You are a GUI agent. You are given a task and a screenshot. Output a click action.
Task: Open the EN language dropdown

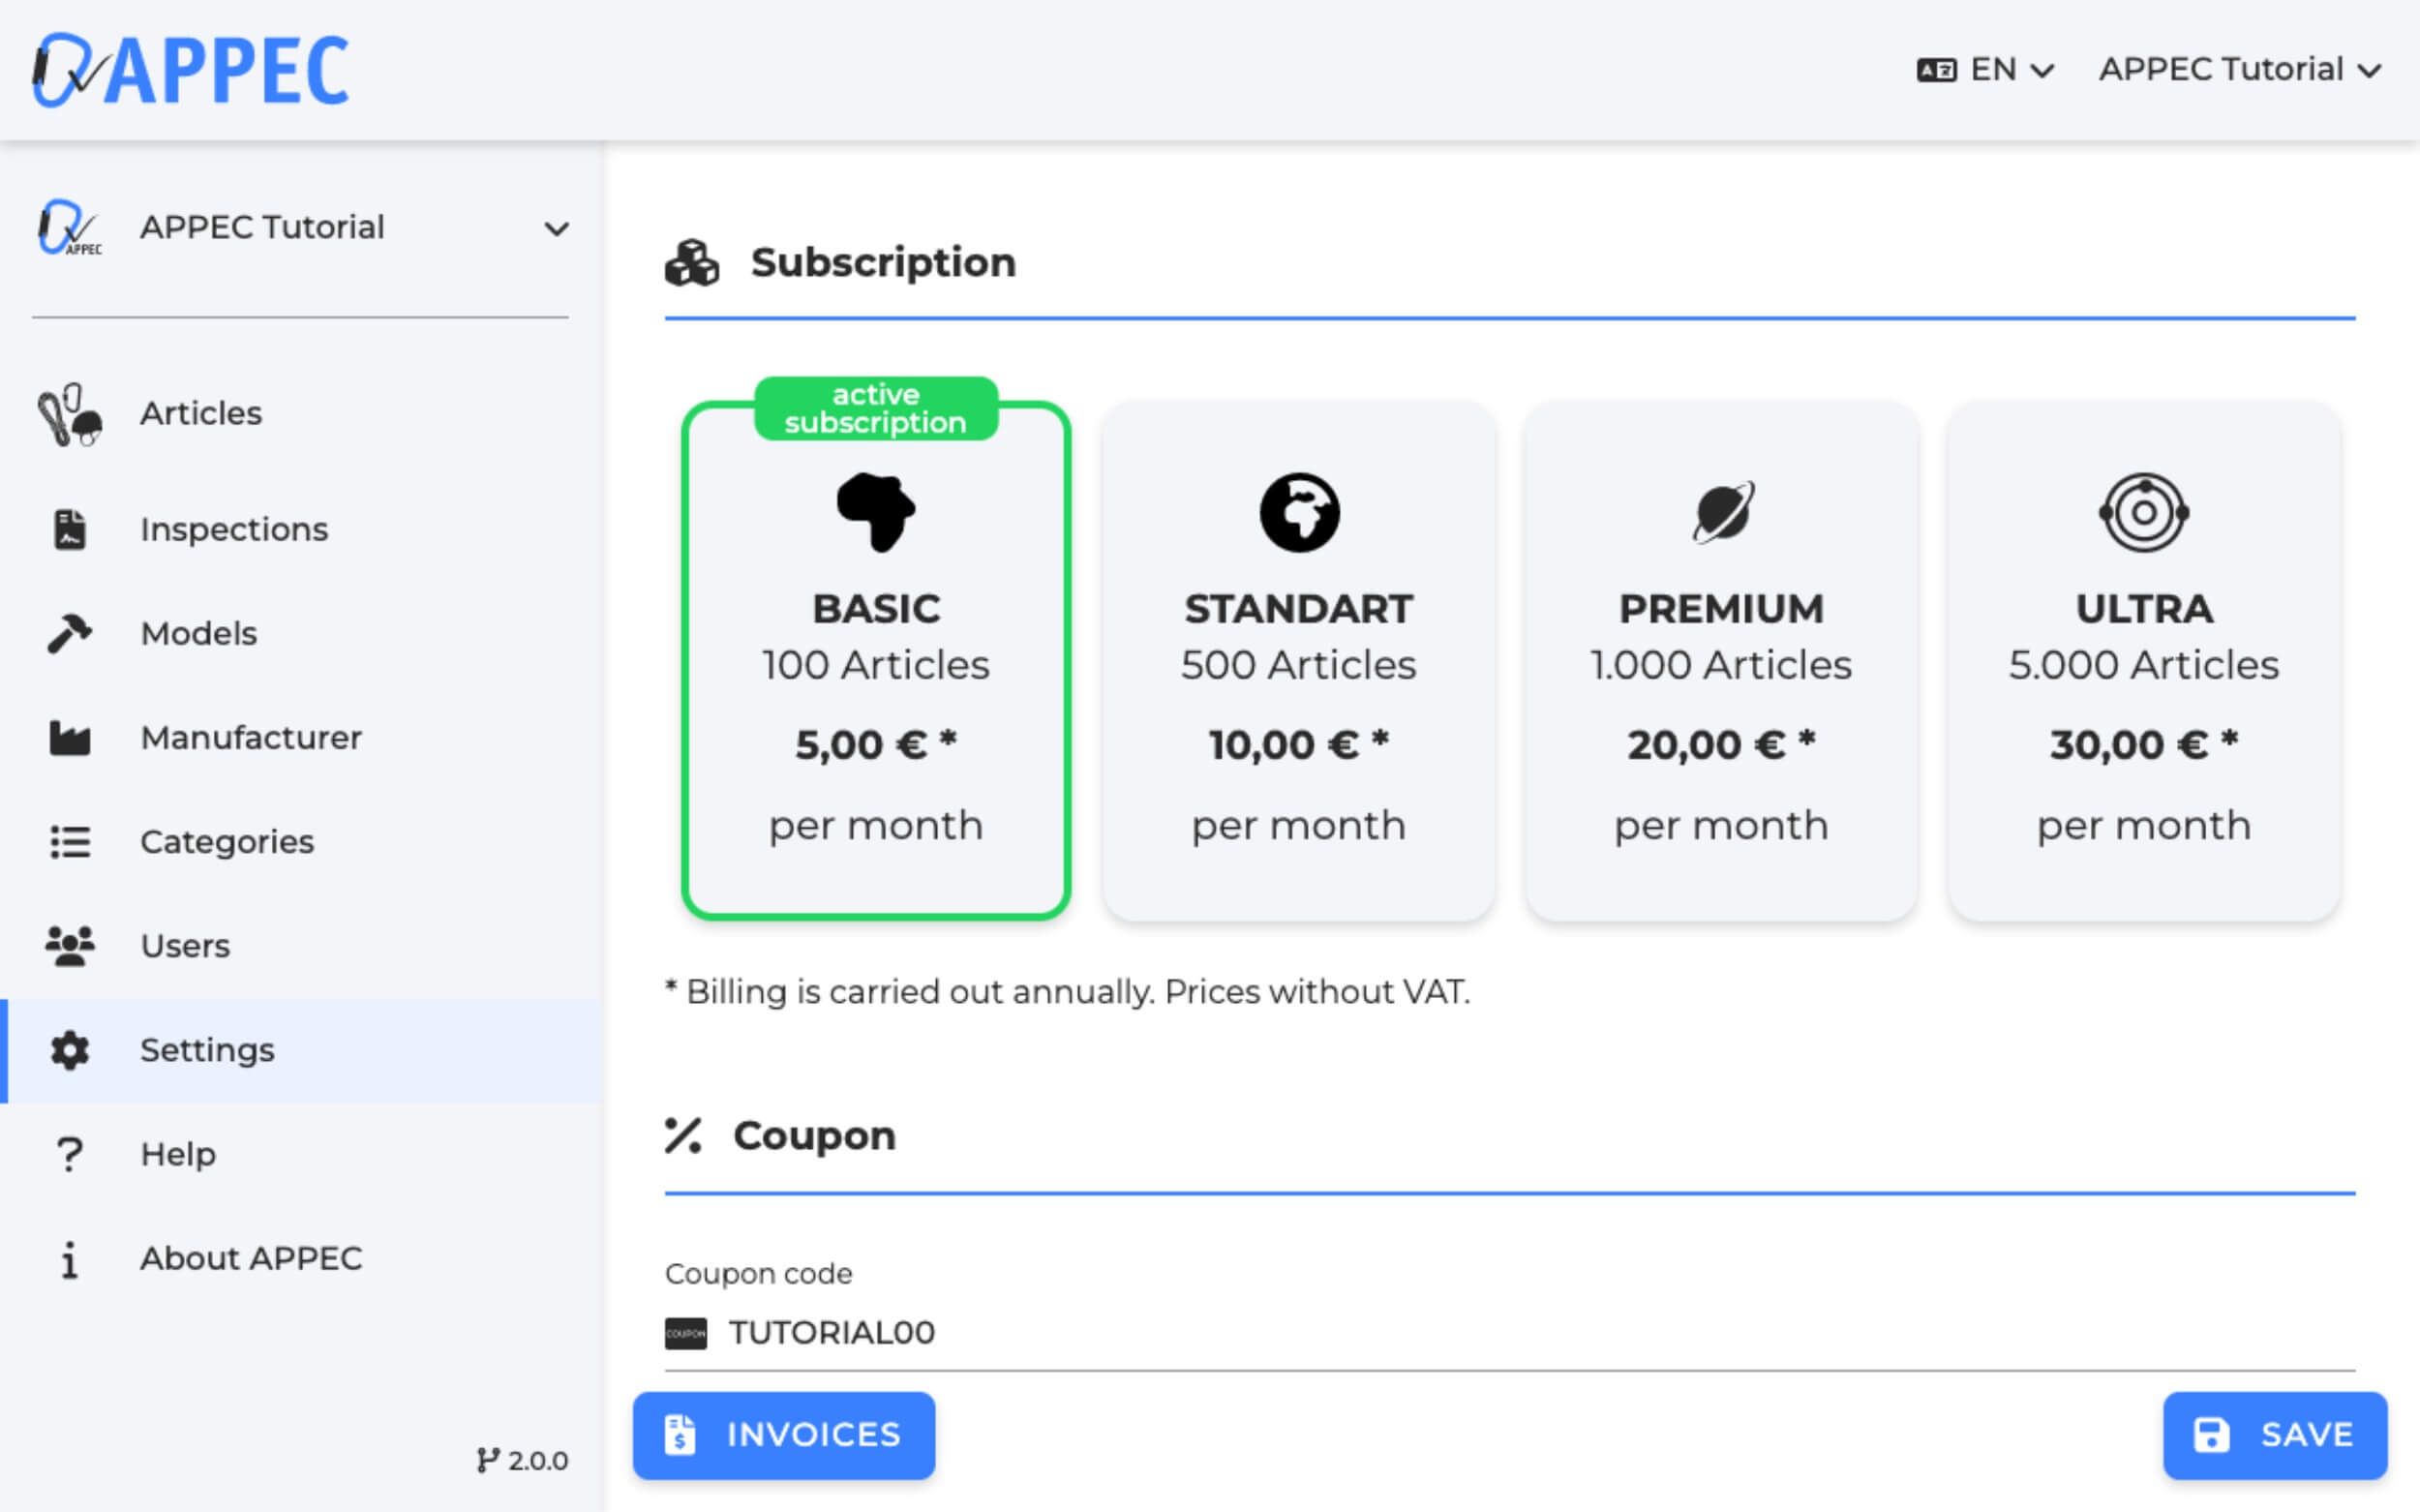point(1986,70)
